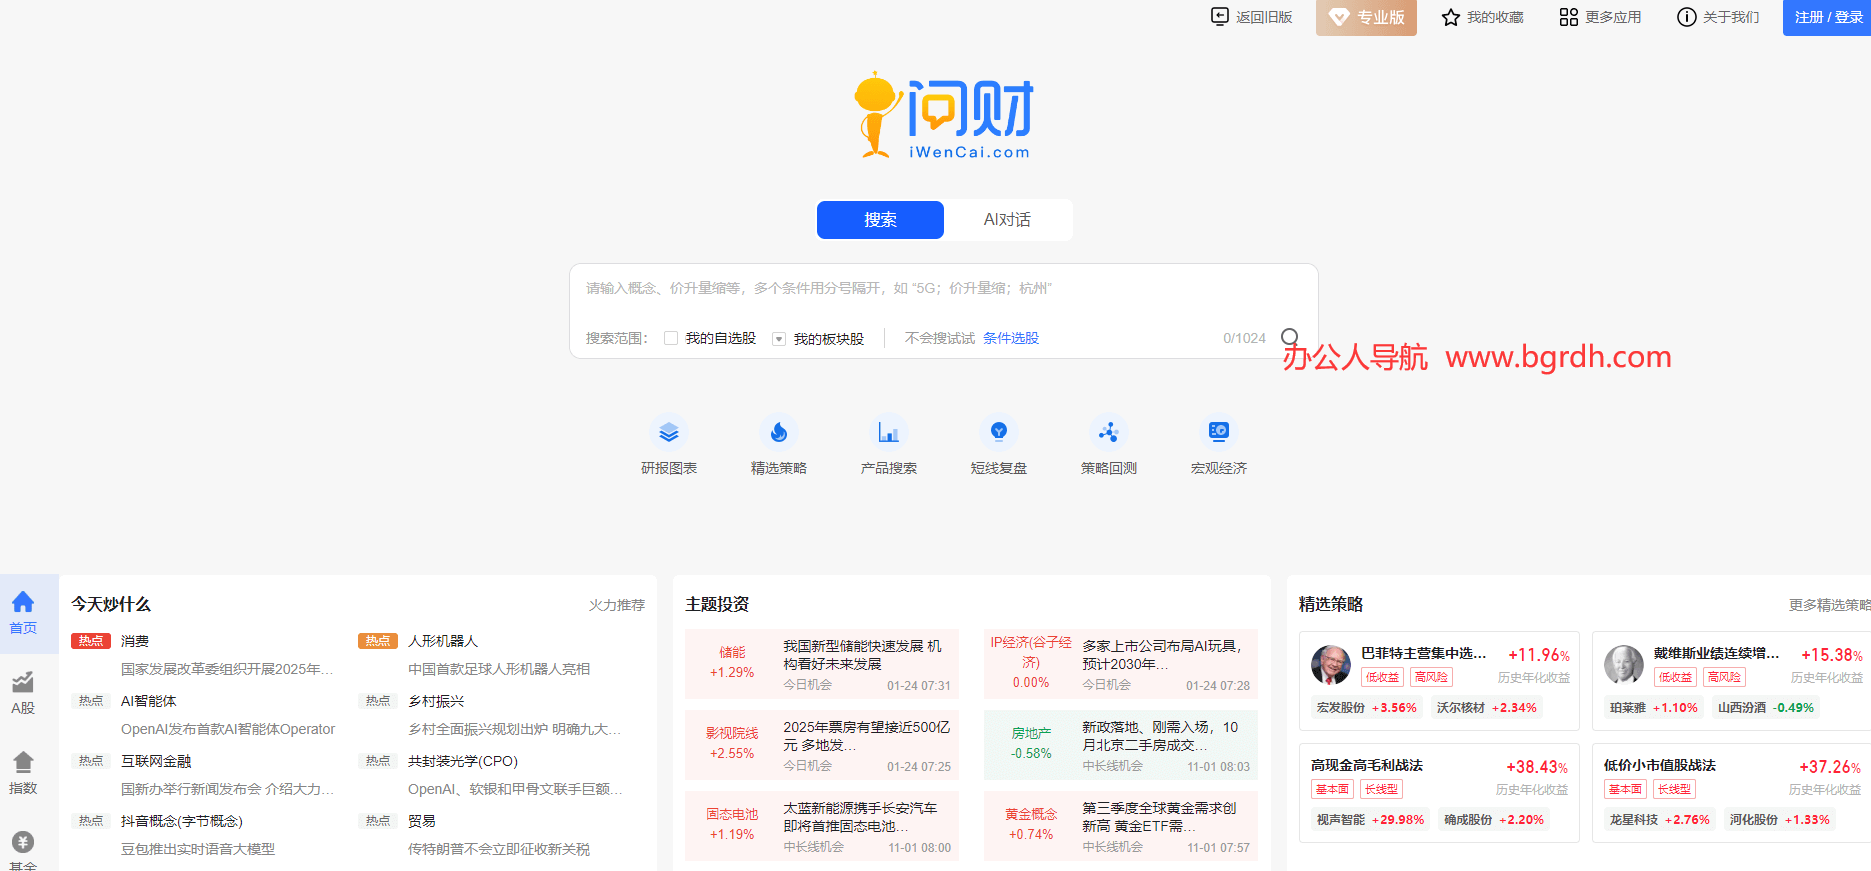Click the 专业版 diamond button
The image size is (1871, 871).
(x=1366, y=18)
